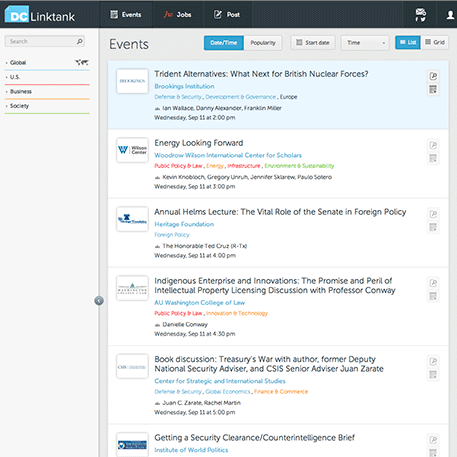The height and width of the screenshot is (457, 457).
Task: Click the top icon on the Security Clearance event
Action: pos(433,440)
